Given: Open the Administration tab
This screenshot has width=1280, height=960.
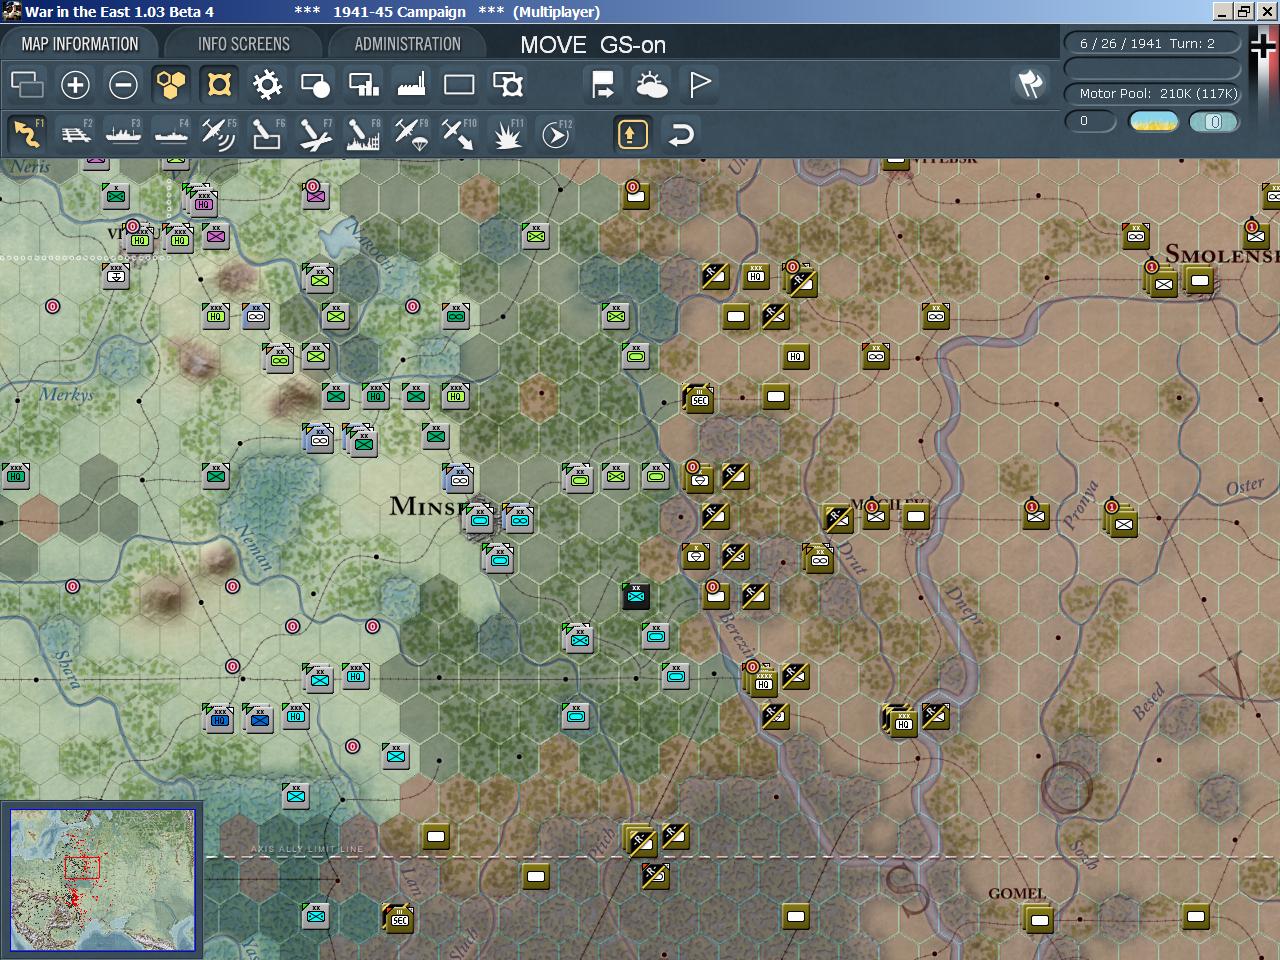Looking at the screenshot, I should pyautogui.click(x=407, y=44).
